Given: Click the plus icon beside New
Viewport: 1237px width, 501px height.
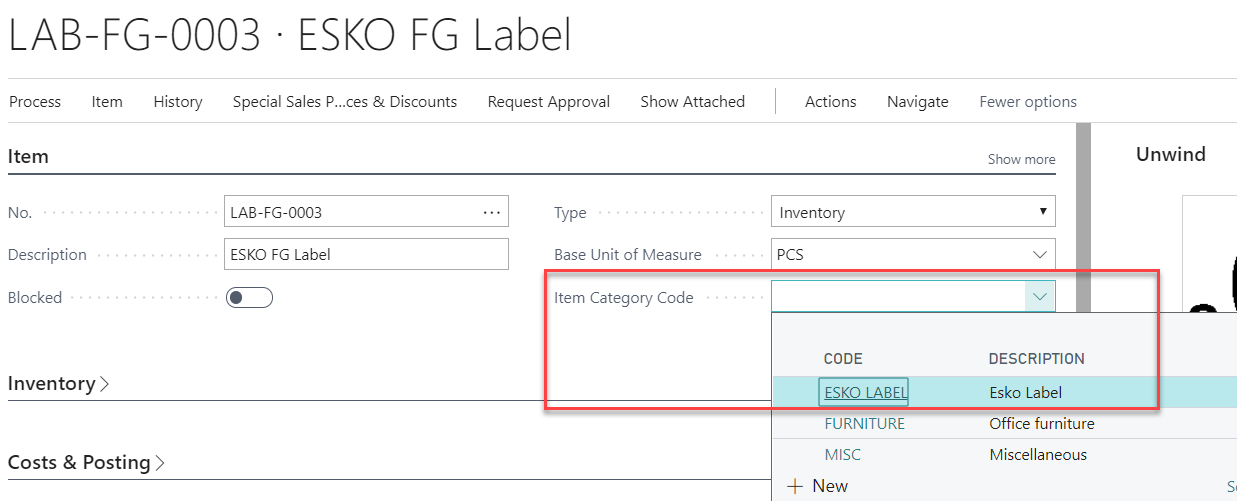Looking at the screenshot, I should click(x=796, y=486).
